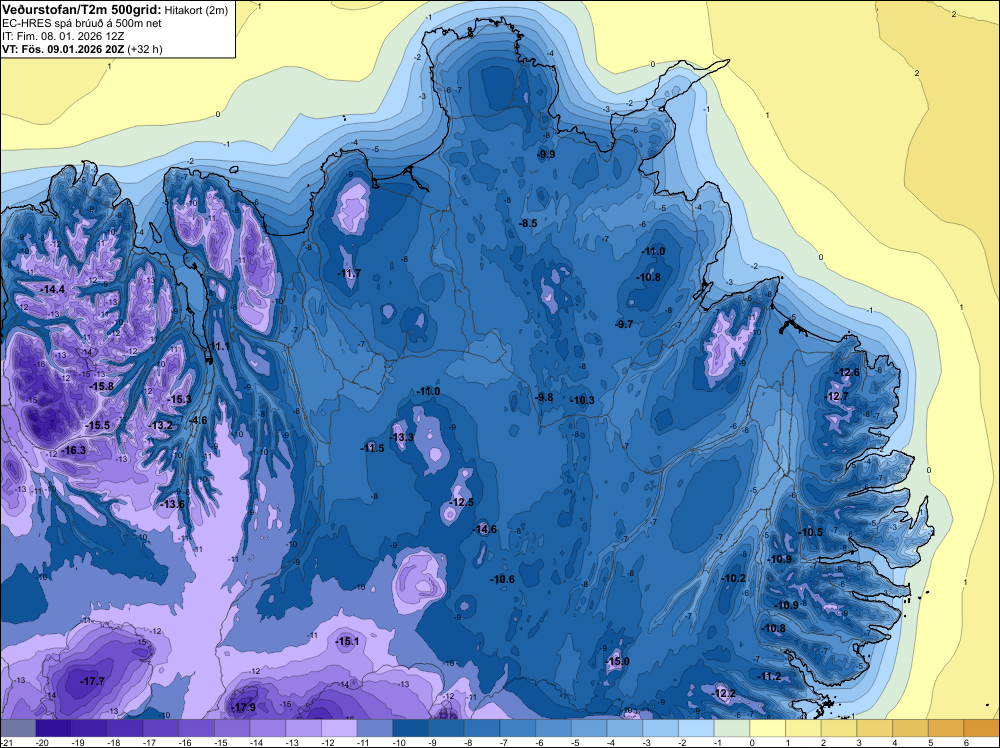Select the -9.8 temperature value
The width and height of the screenshot is (1000, 748).
[x=544, y=397]
